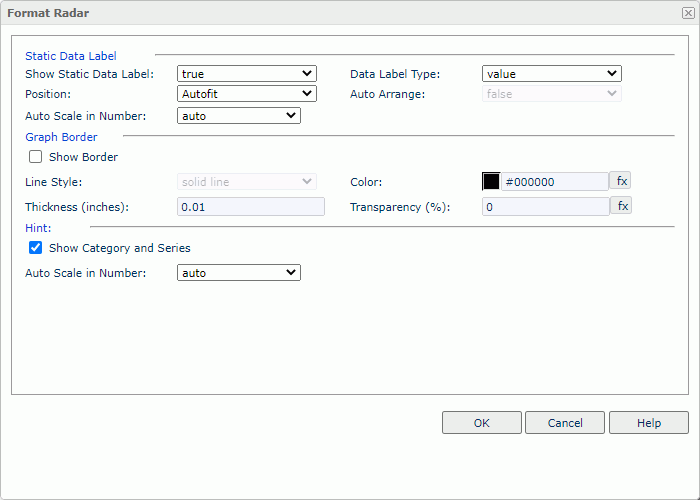
Task: Open the Show Static Data Label dropdown
Action: (x=247, y=74)
